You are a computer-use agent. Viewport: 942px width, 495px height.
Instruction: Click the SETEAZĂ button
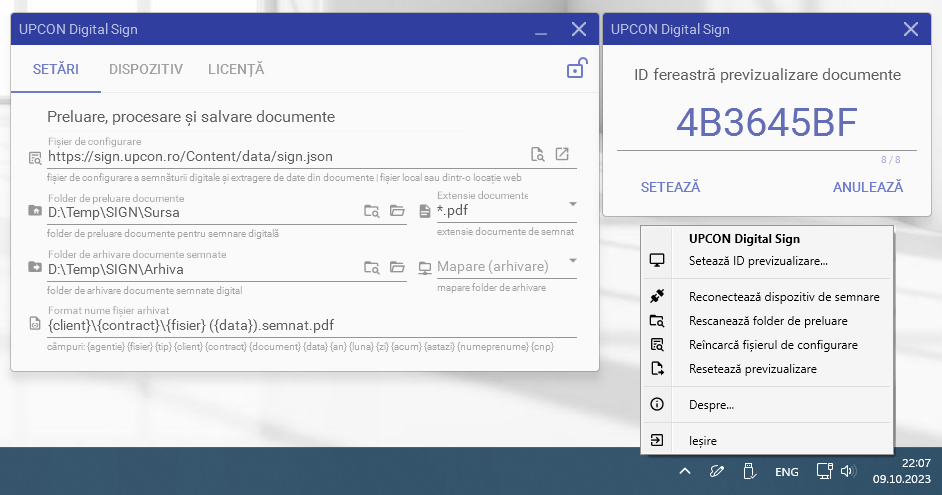click(670, 187)
